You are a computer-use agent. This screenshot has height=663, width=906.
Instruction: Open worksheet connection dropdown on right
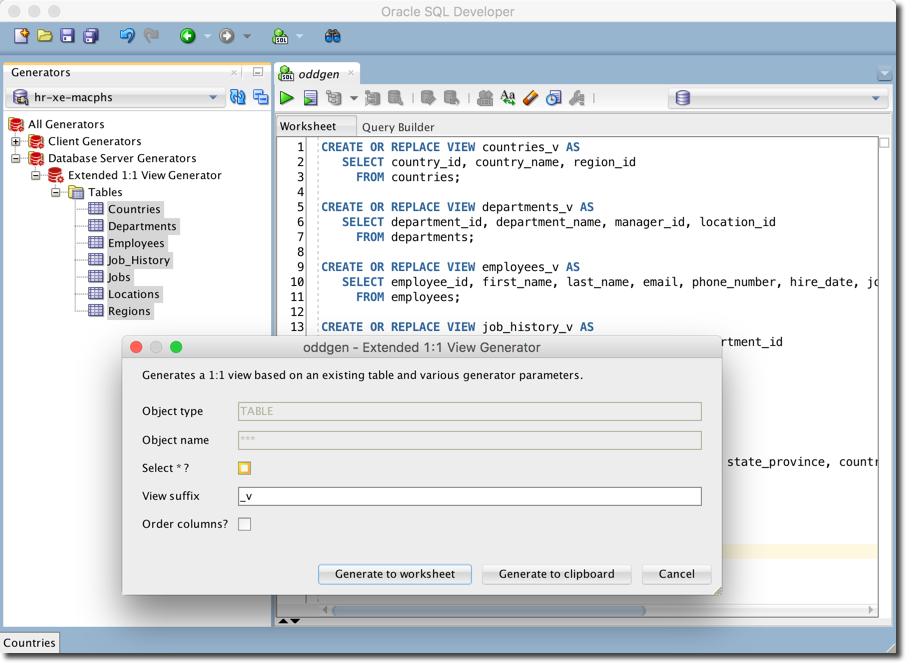click(875, 98)
